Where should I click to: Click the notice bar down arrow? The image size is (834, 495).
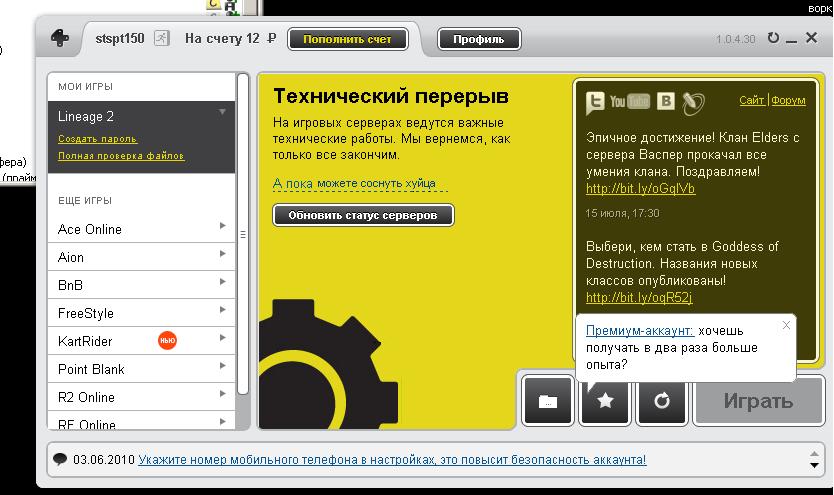point(814,466)
